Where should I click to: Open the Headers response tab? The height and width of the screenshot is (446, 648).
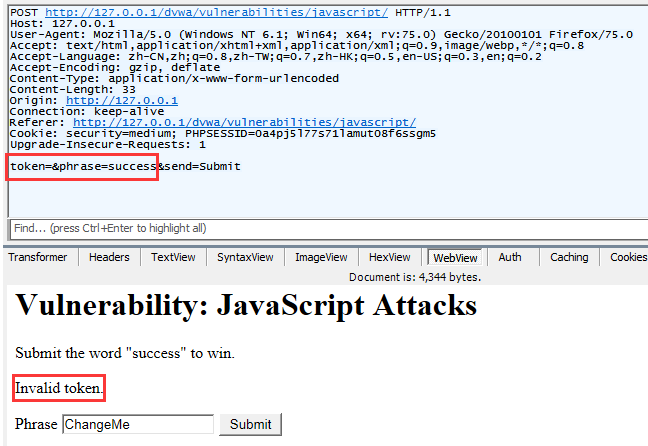click(109, 257)
